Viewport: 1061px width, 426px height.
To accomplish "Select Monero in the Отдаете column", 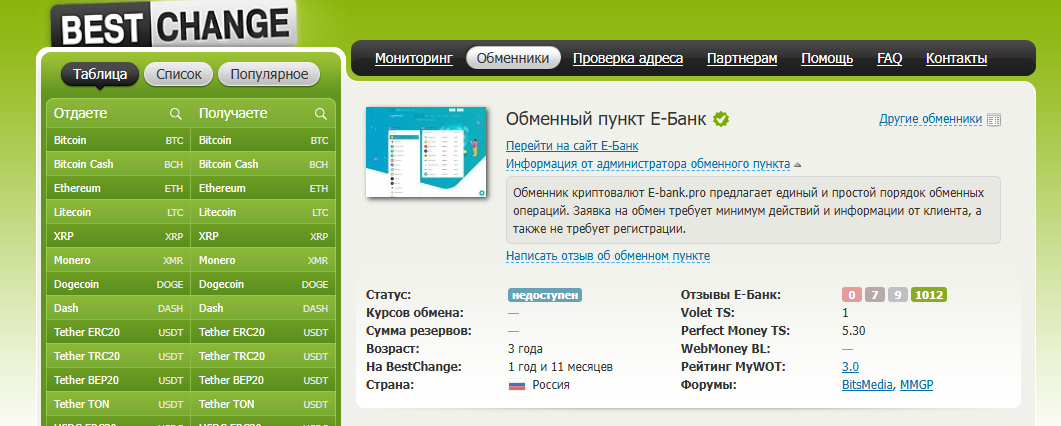I will point(118,260).
